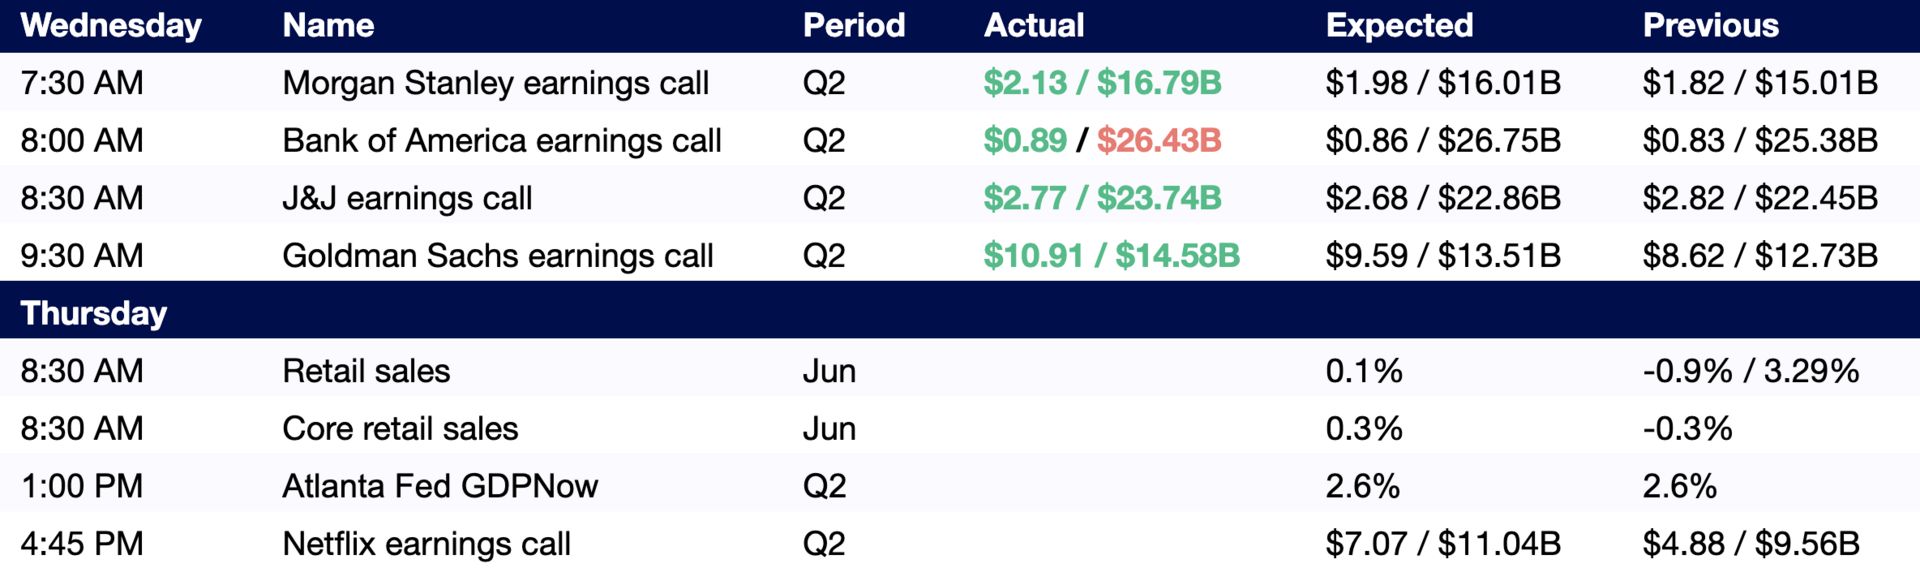Click the Expected column header
This screenshot has height=568, width=1920.
[1399, 26]
